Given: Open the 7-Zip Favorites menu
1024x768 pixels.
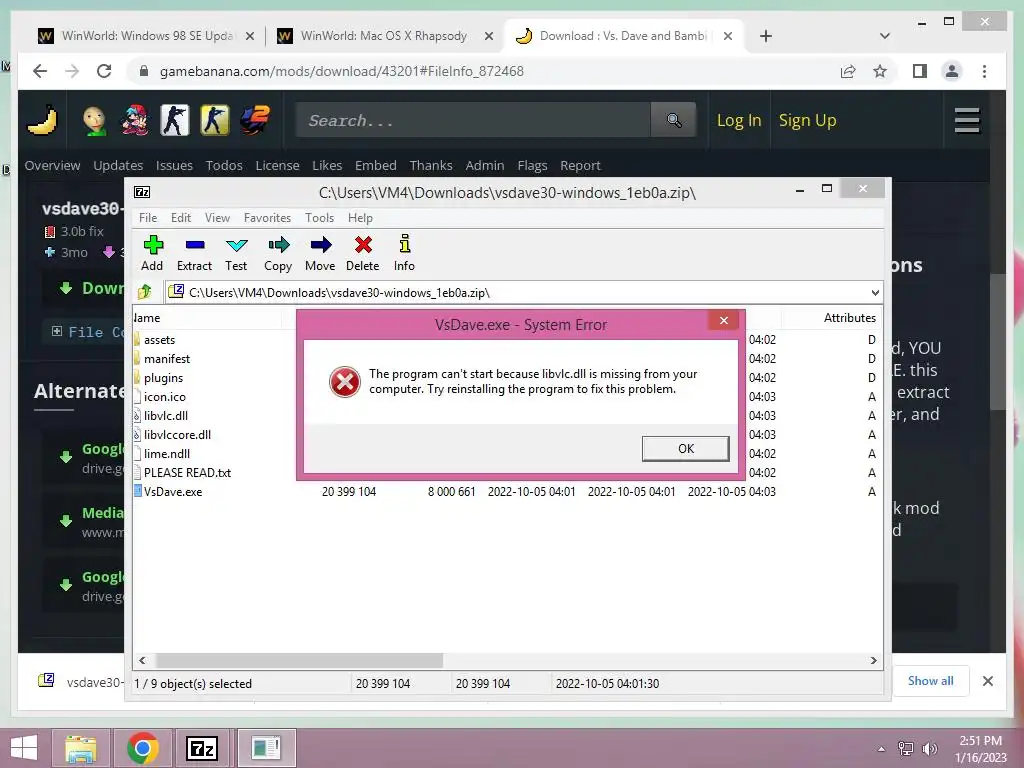Looking at the screenshot, I should [x=267, y=217].
